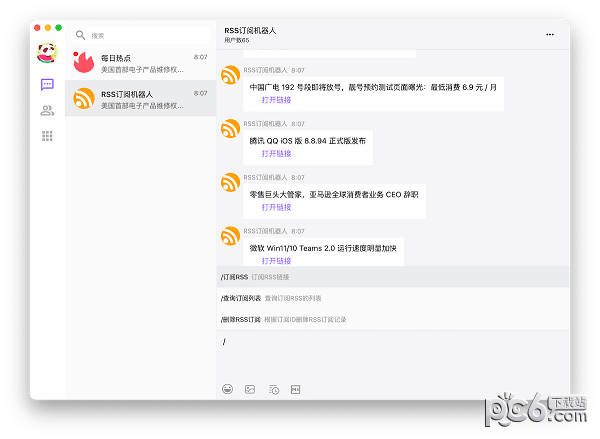Click the 零售巨头大管家 message text
600x439 pixels.
334,194
